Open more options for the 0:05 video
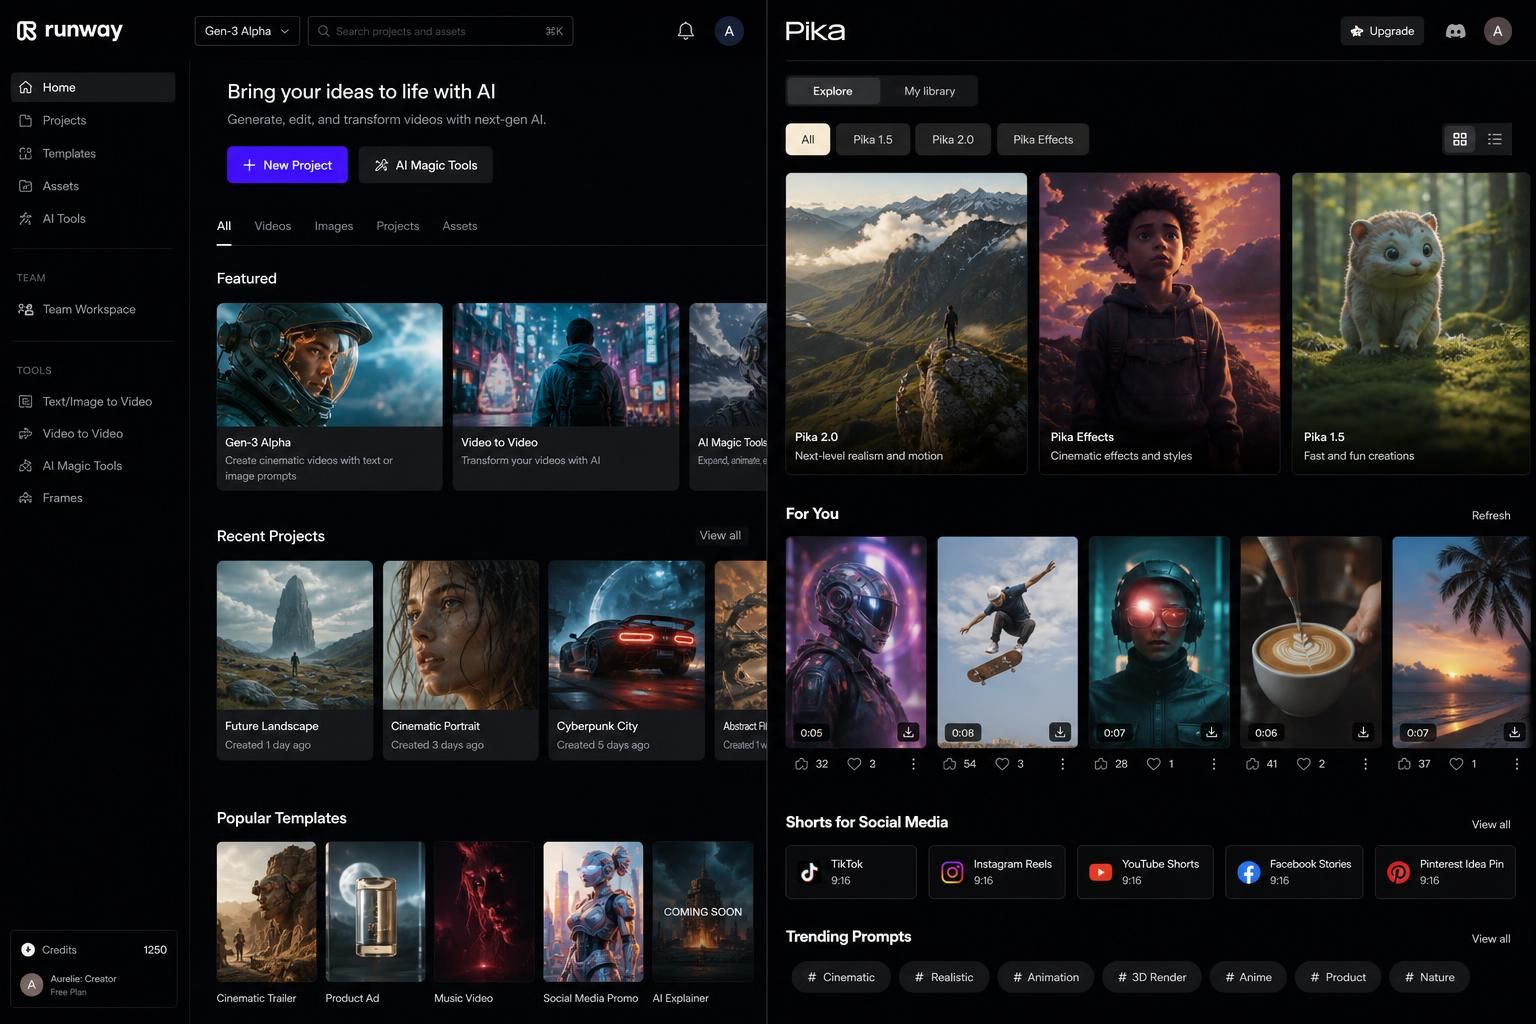The width and height of the screenshot is (1536, 1024). (913, 764)
